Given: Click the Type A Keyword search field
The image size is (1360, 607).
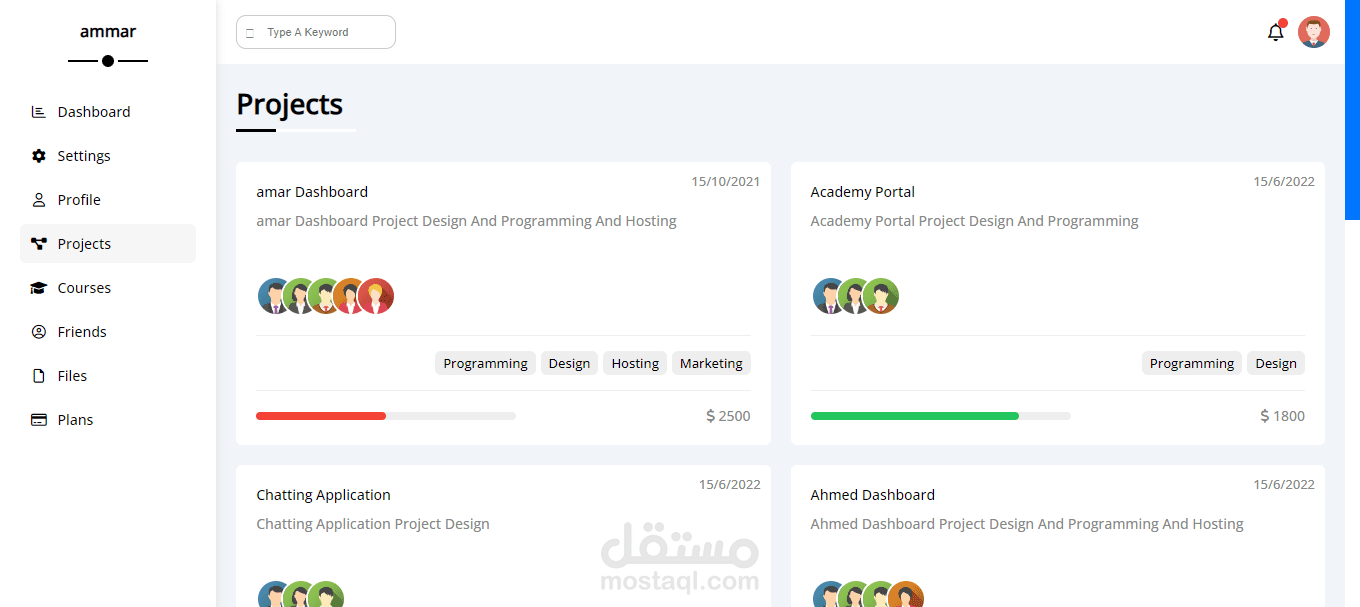Looking at the screenshot, I should click(x=315, y=32).
